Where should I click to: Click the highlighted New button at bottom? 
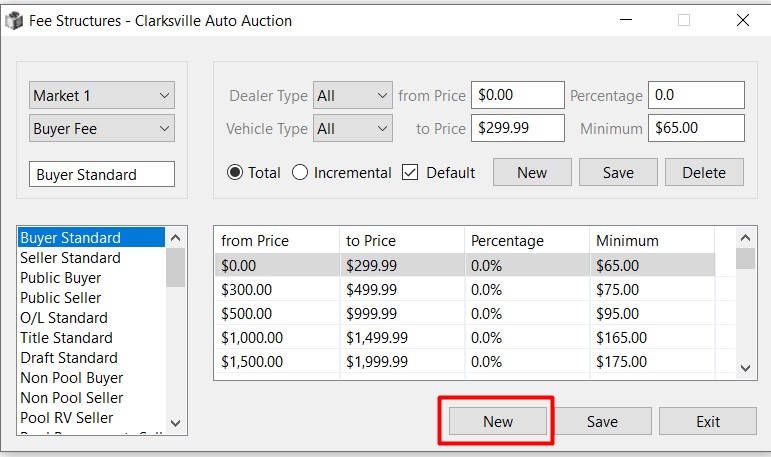[497, 421]
